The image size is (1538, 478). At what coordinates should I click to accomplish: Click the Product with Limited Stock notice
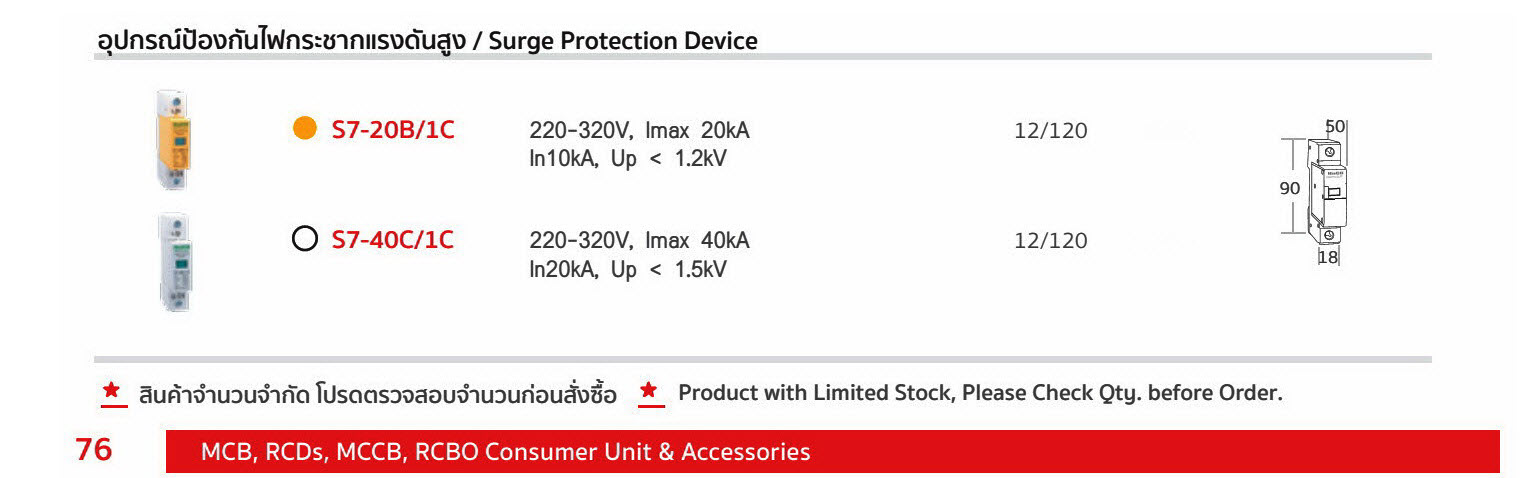[x=980, y=393]
